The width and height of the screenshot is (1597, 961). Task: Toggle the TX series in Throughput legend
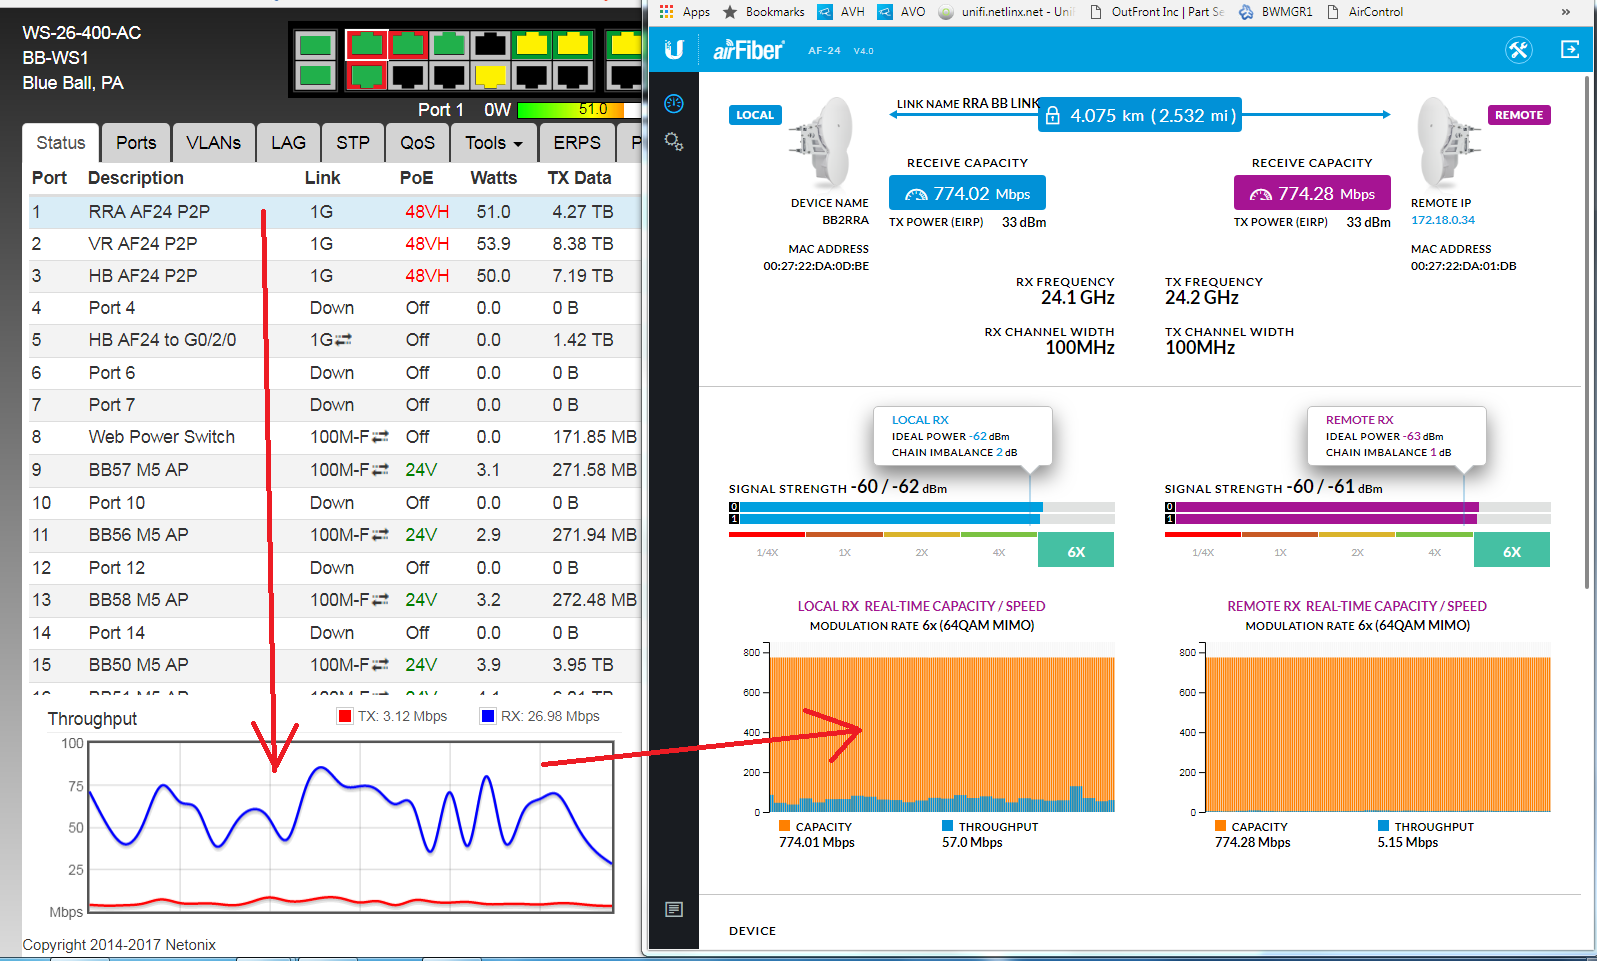point(346,716)
